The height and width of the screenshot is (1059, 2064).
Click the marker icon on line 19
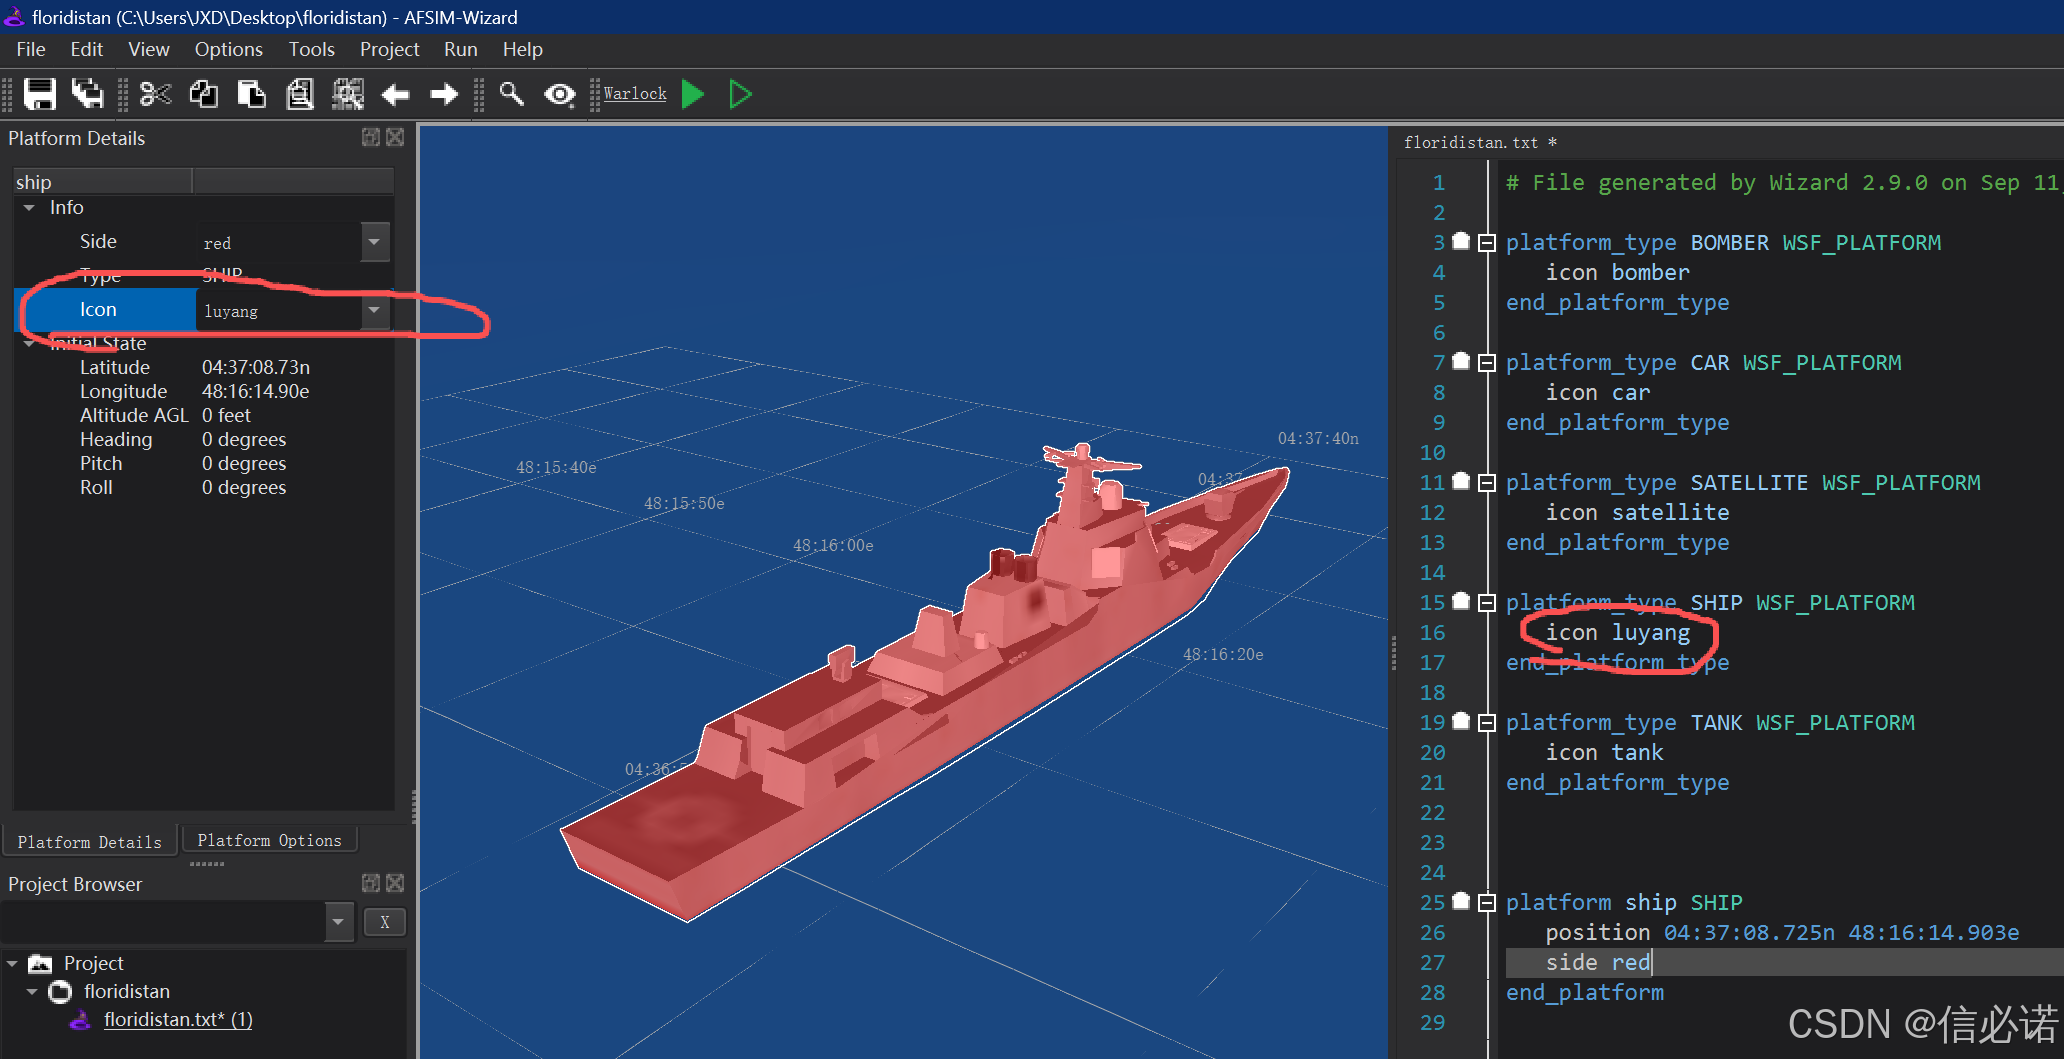tap(1461, 720)
